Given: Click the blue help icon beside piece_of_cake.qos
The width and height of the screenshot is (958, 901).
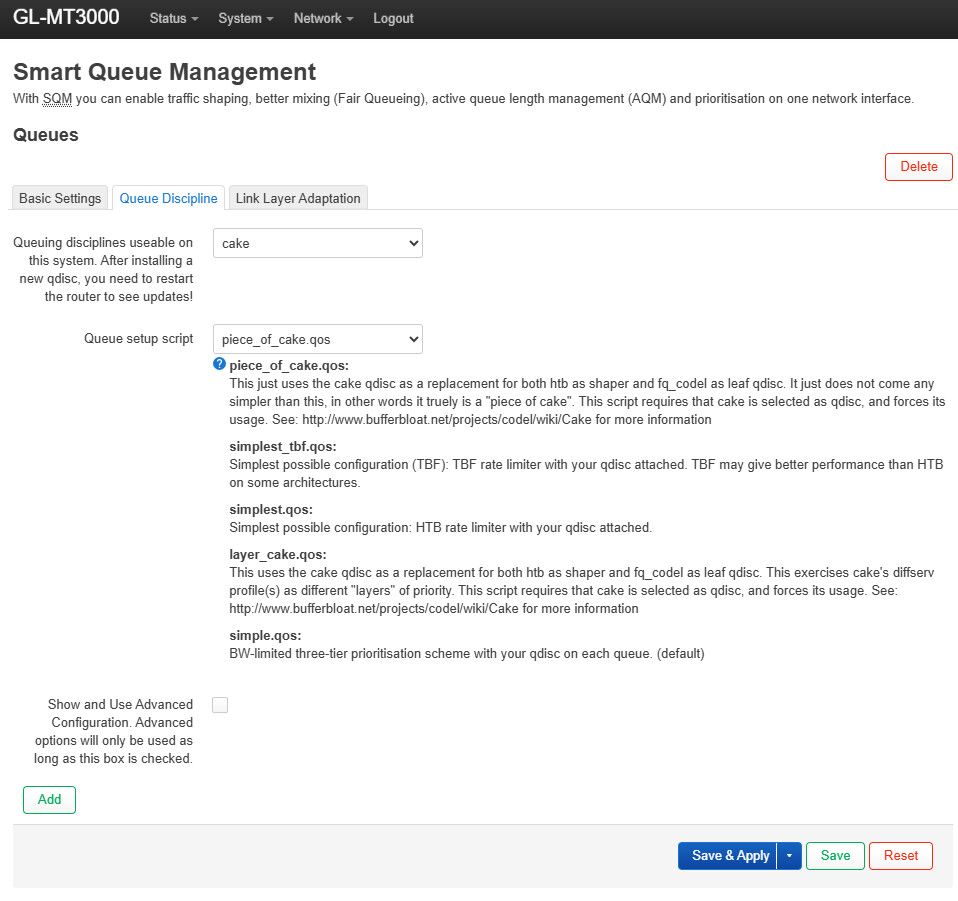Looking at the screenshot, I should (220, 365).
